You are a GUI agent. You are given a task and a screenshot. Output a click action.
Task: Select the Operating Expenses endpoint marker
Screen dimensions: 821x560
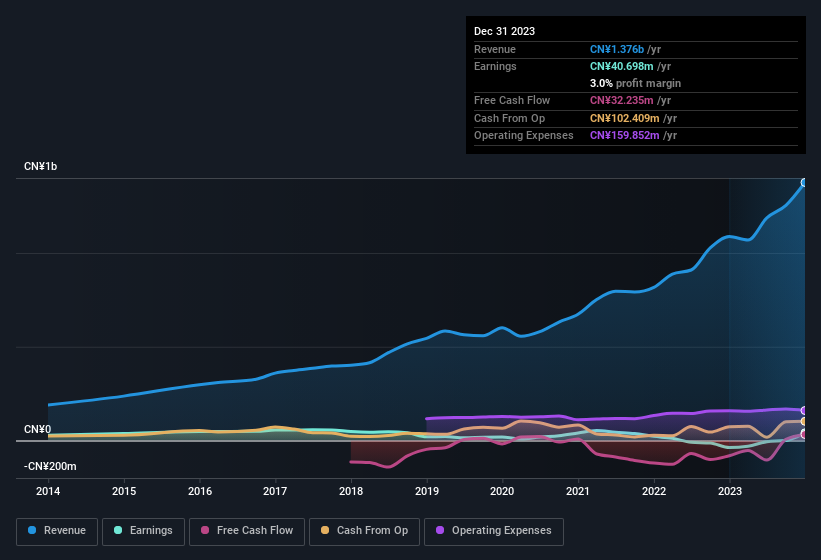[804, 410]
